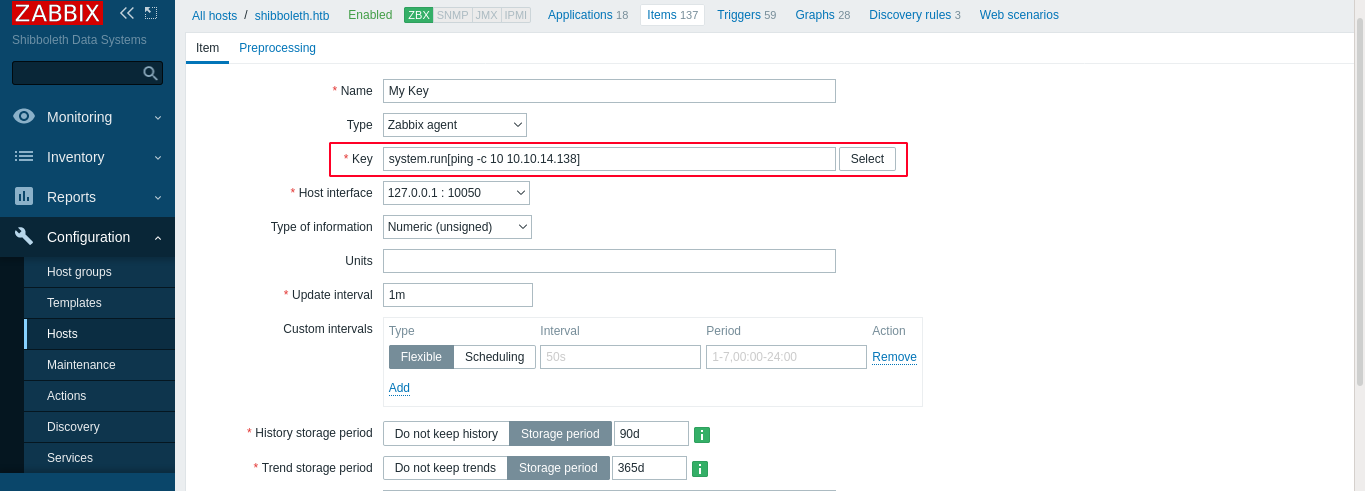1365x491 pixels.
Task: Select Scheduling custom interval type
Action: click(494, 357)
